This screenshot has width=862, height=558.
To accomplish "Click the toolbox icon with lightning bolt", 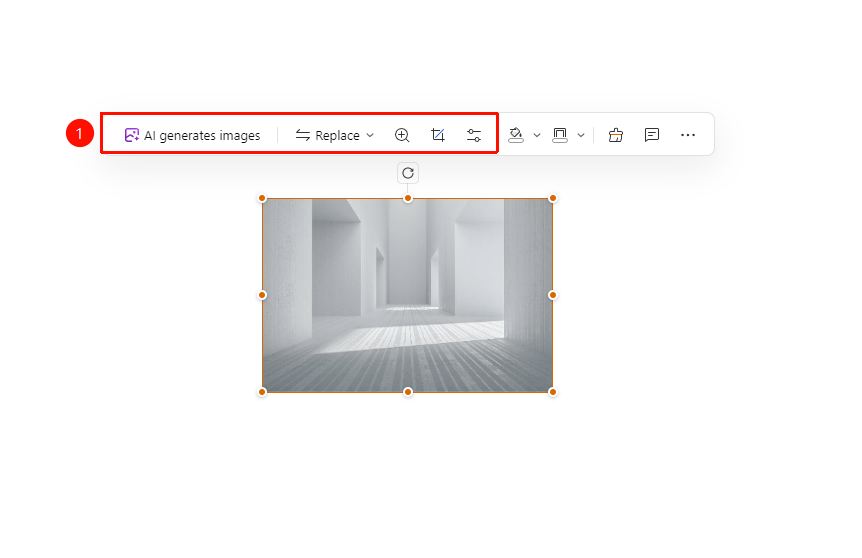I will coord(616,135).
